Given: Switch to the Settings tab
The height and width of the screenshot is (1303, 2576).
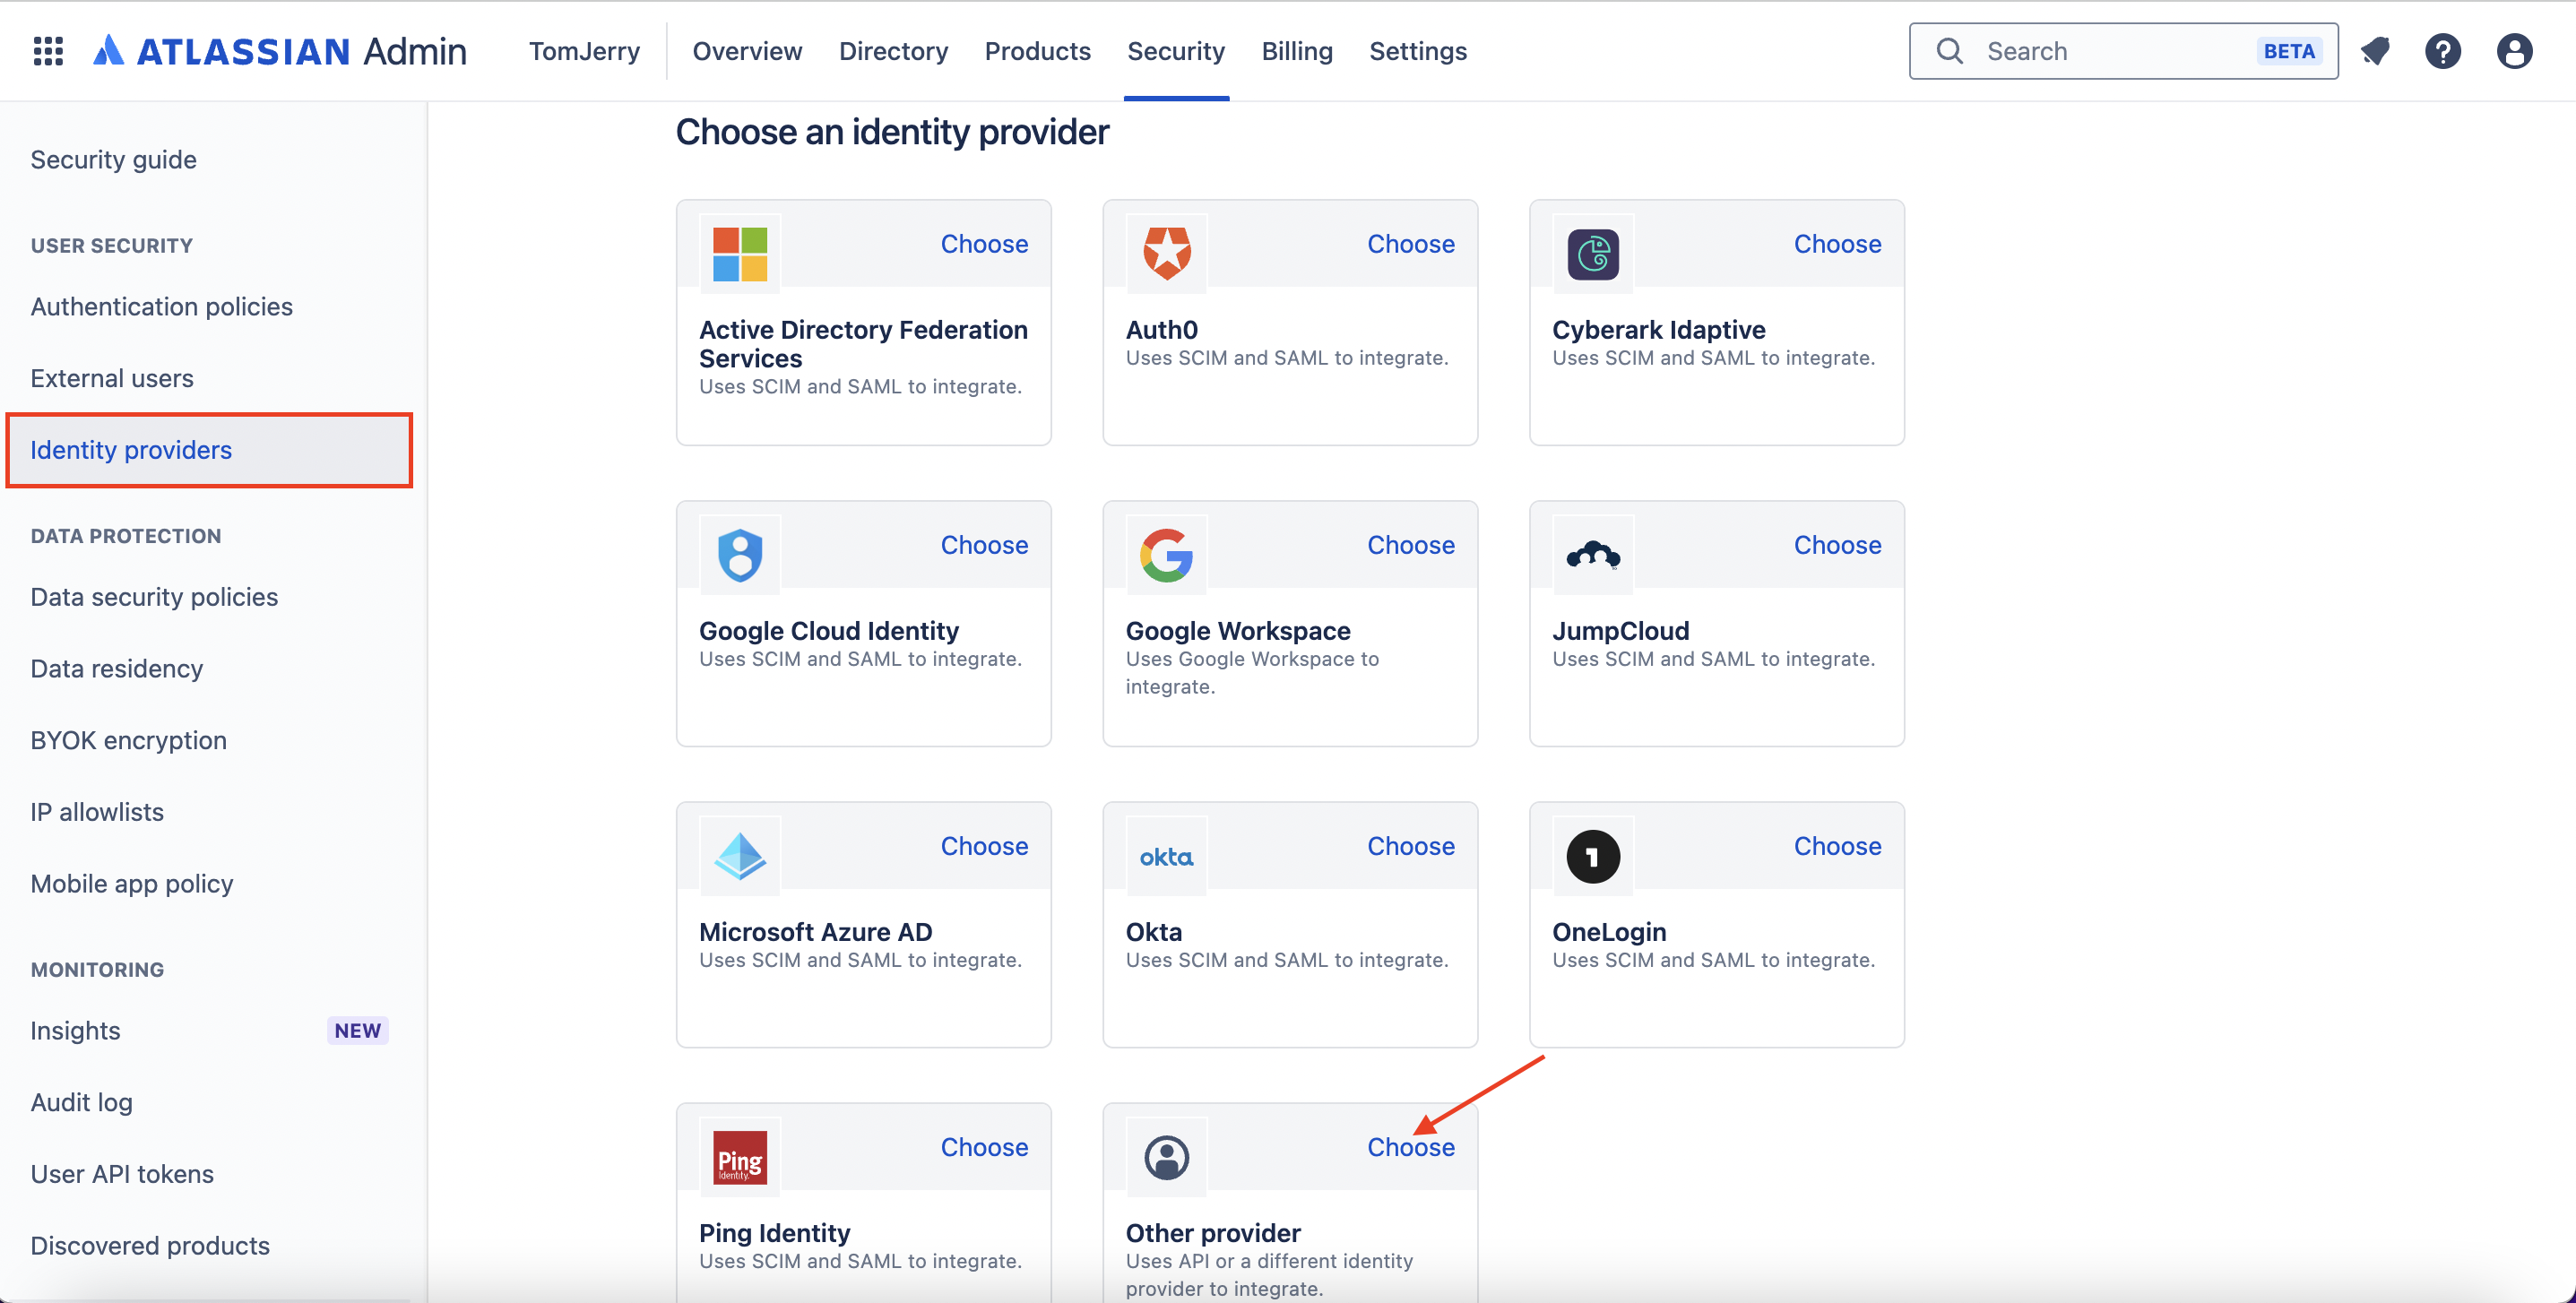Looking at the screenshot, I should pos(1418,51).
